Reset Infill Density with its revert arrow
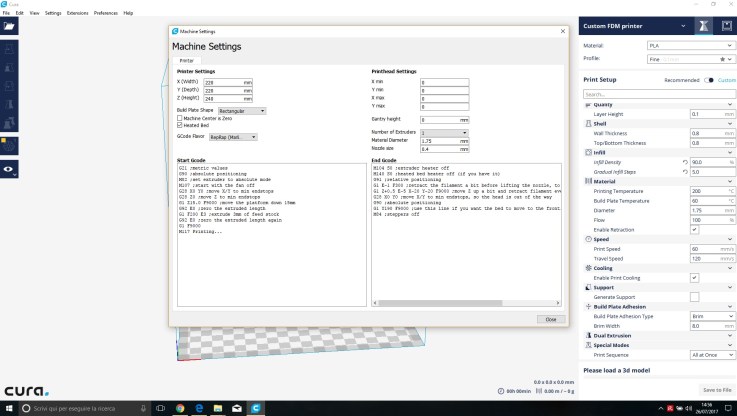The image size is (737, 416). coord(685,162)
